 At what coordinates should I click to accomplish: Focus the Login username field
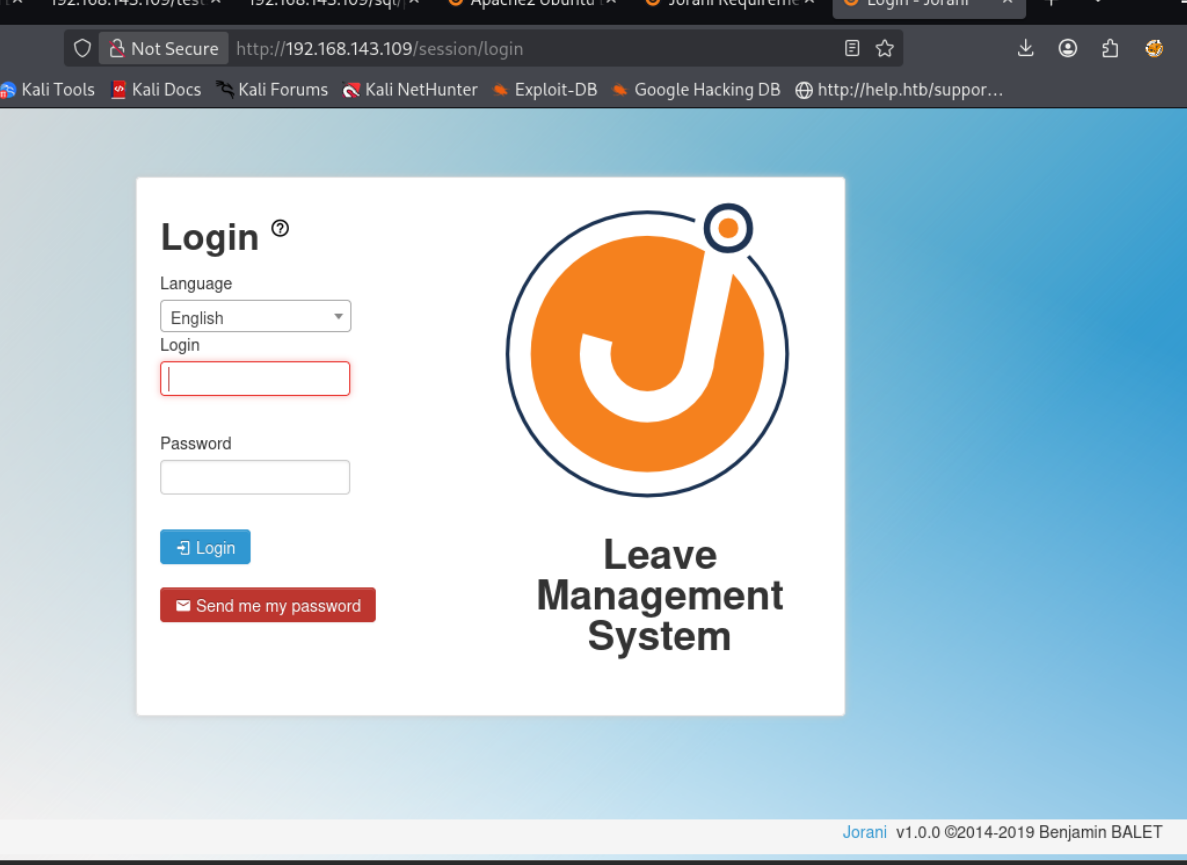point(255,378)
